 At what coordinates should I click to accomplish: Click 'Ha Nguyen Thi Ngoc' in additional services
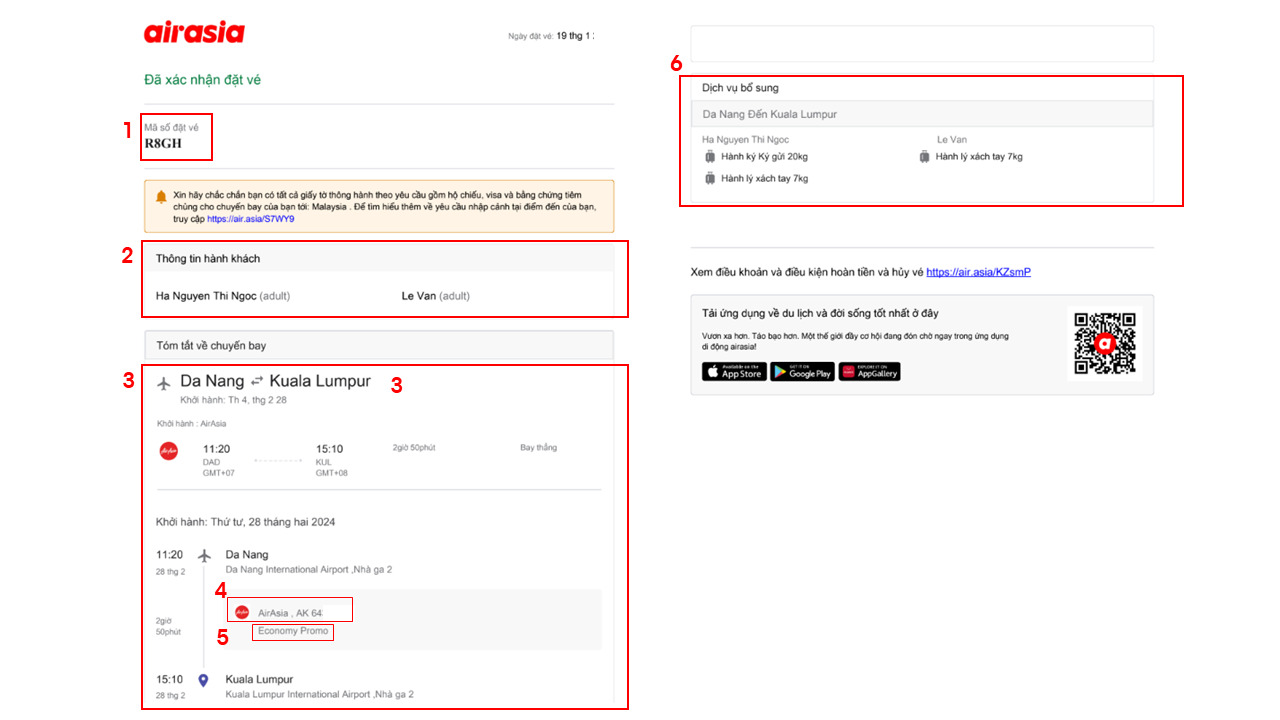tap(746, 140)
